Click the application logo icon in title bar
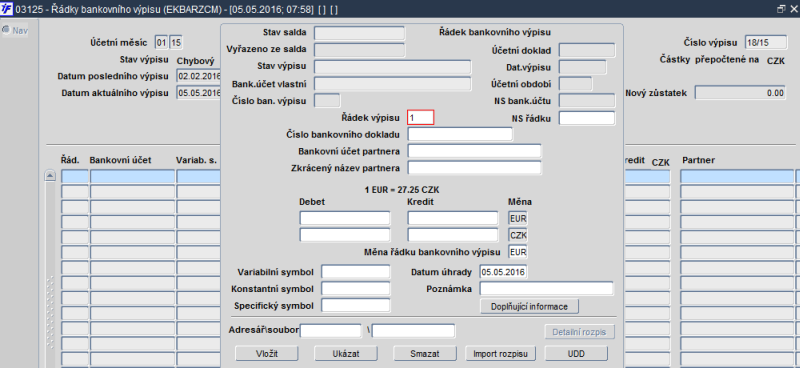The image size is (800, 368). tap(7, 9)
